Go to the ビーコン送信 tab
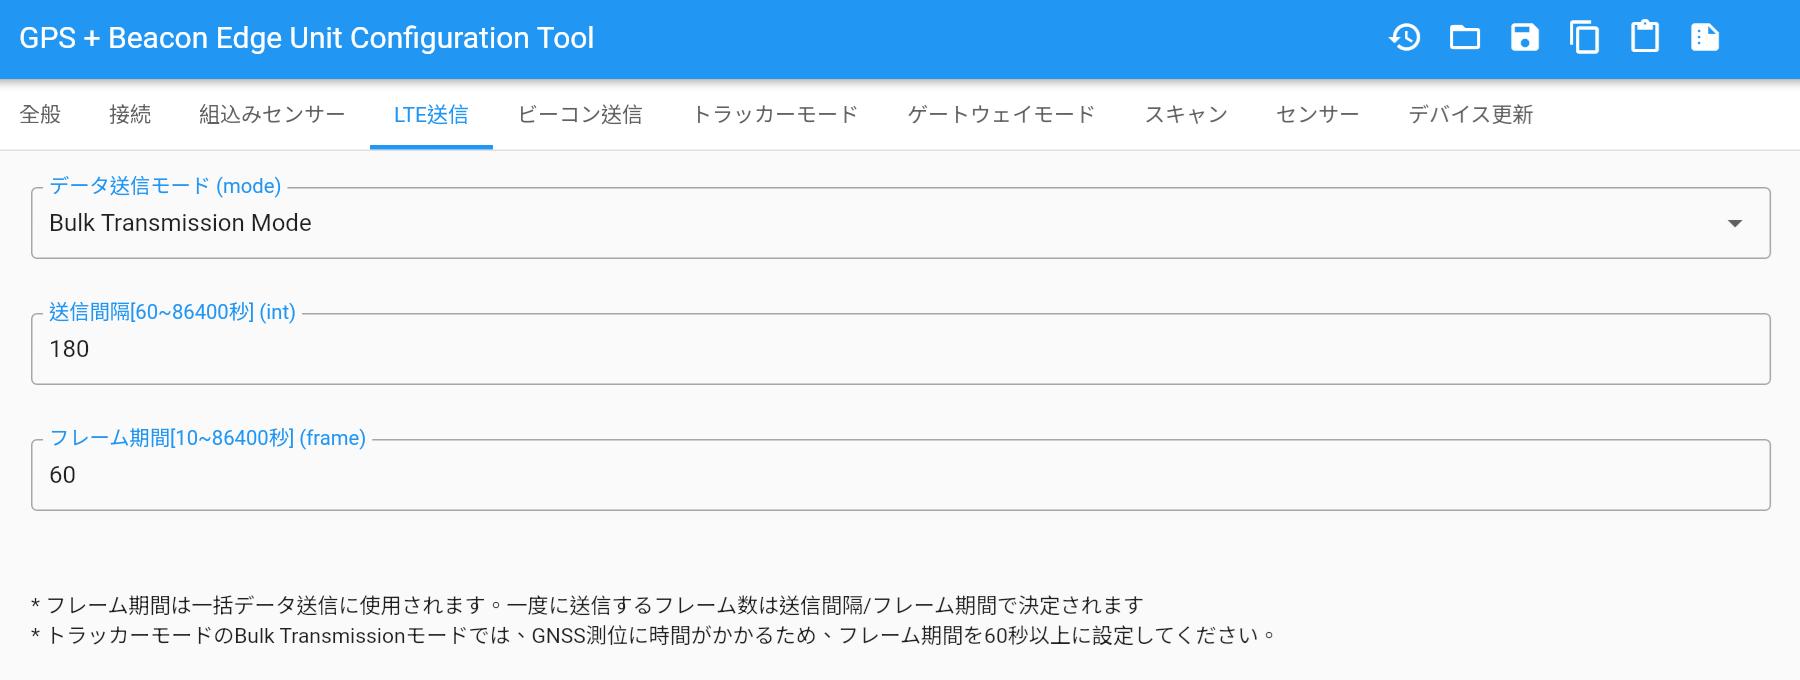Screen dimensions: 1800x680 coord(580,115)
